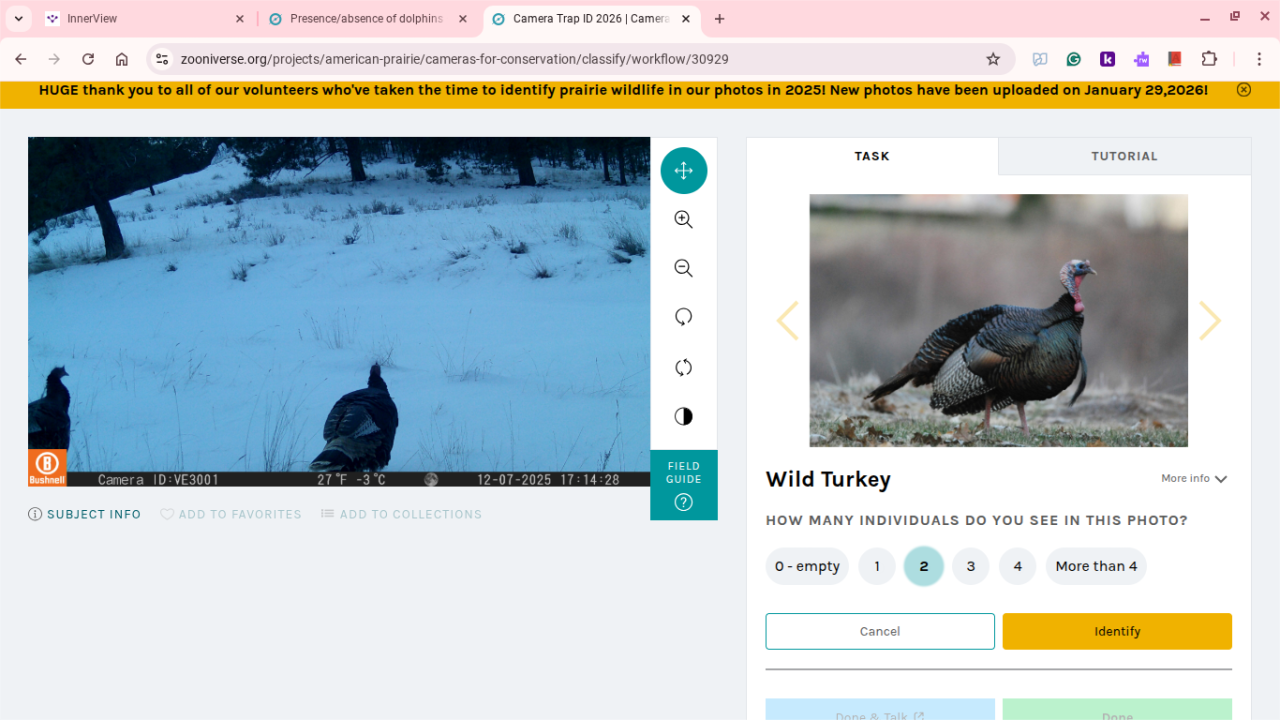Choose the '0 - empty' individuals option
The height and width of the screenshot is (720, 1280).
click(x=807, y=566)
